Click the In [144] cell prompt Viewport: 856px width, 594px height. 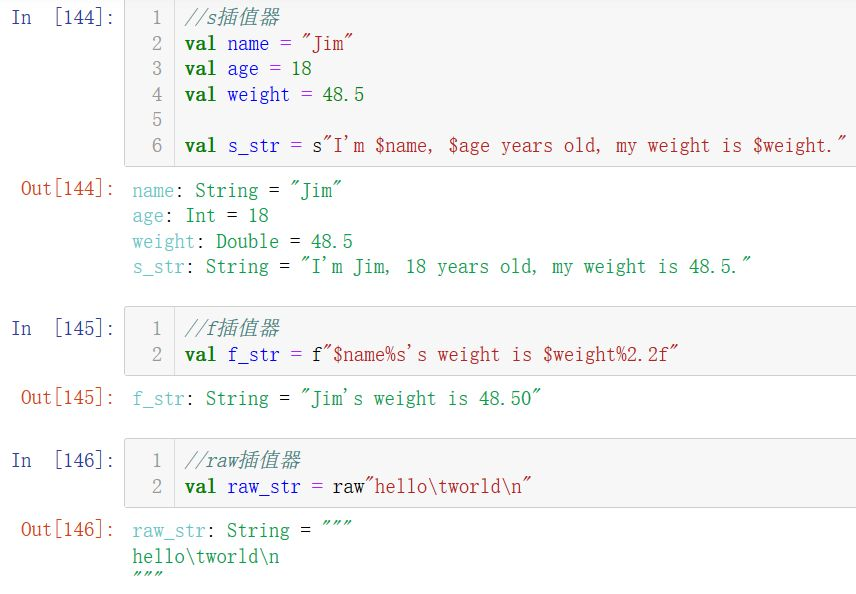(62, 18)
